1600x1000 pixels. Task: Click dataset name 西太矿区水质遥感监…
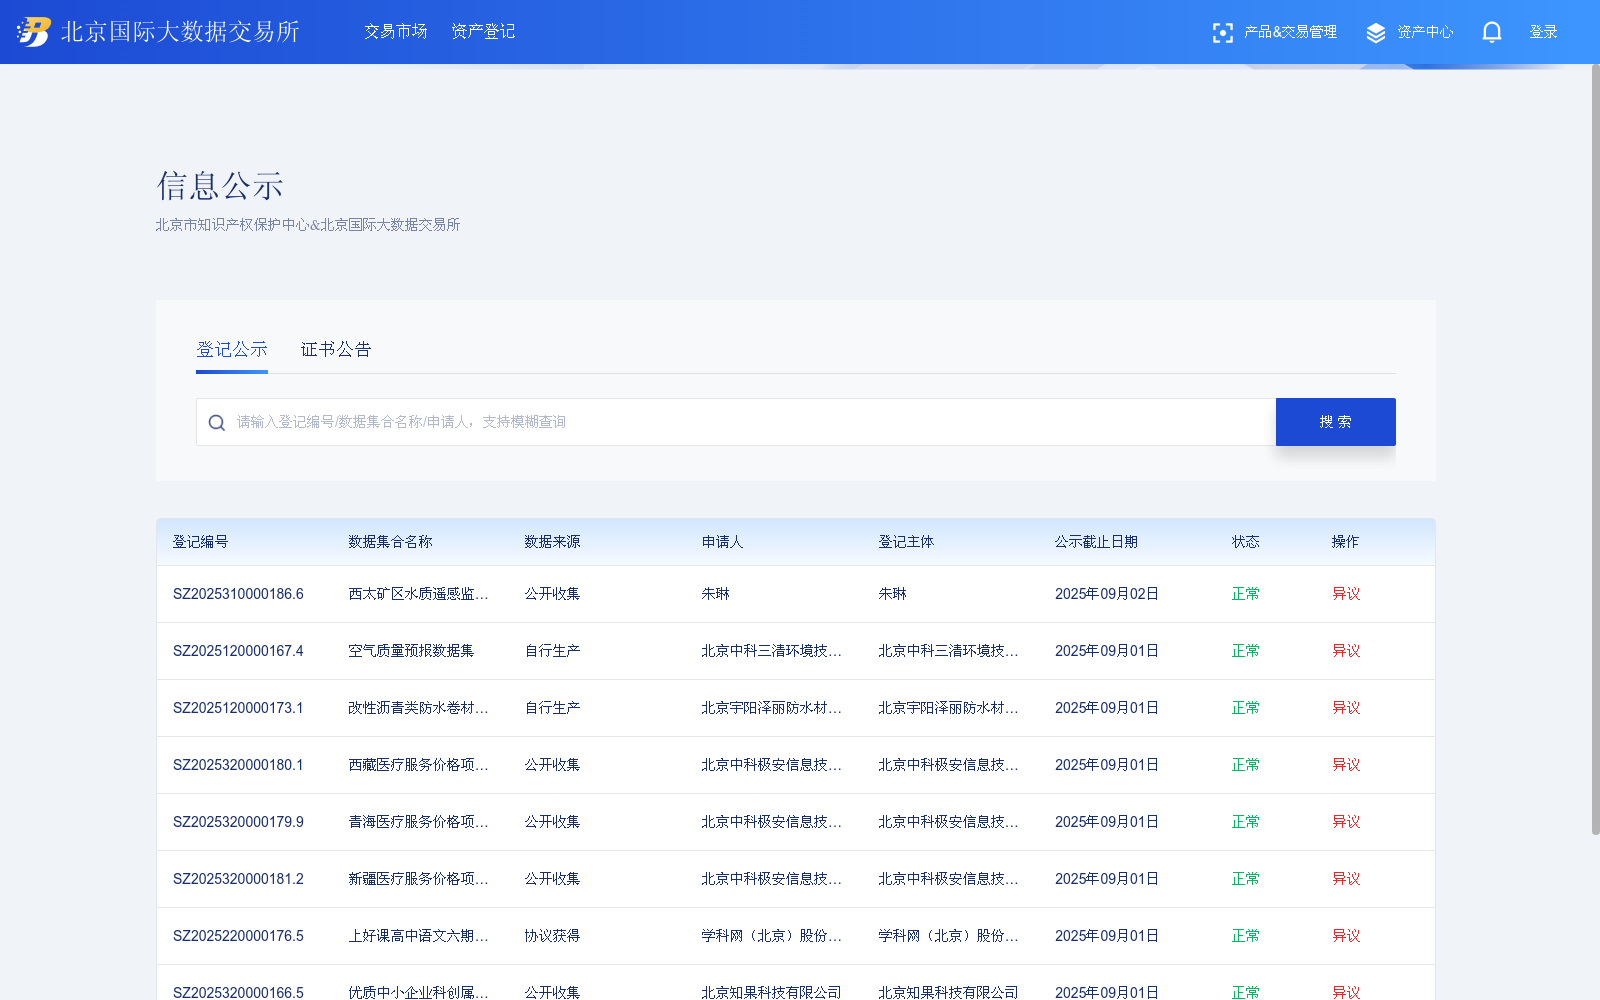[x=418, y=594]
